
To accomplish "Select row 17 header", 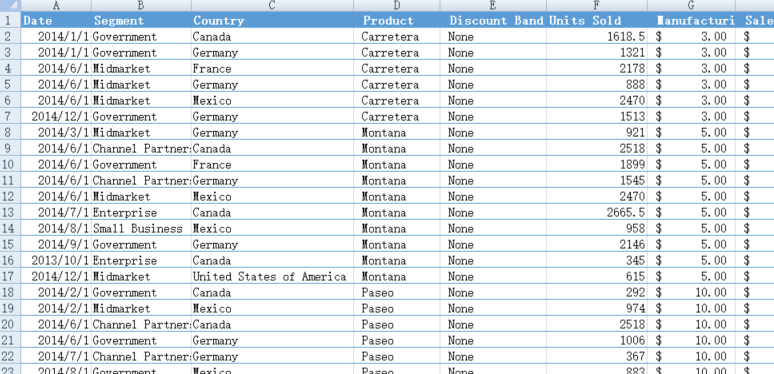I will 10,276.
